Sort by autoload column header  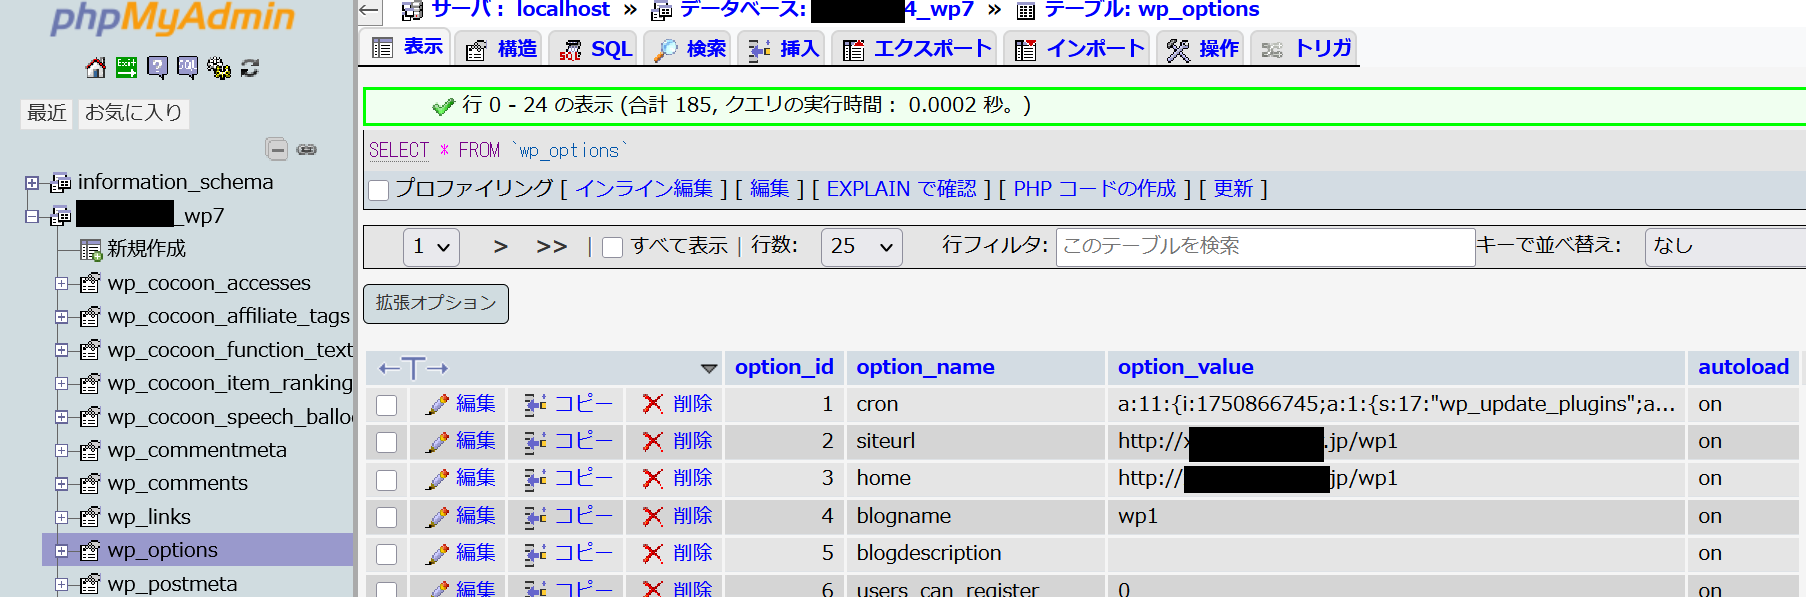pyautogui.click(x=1743, y=367)
